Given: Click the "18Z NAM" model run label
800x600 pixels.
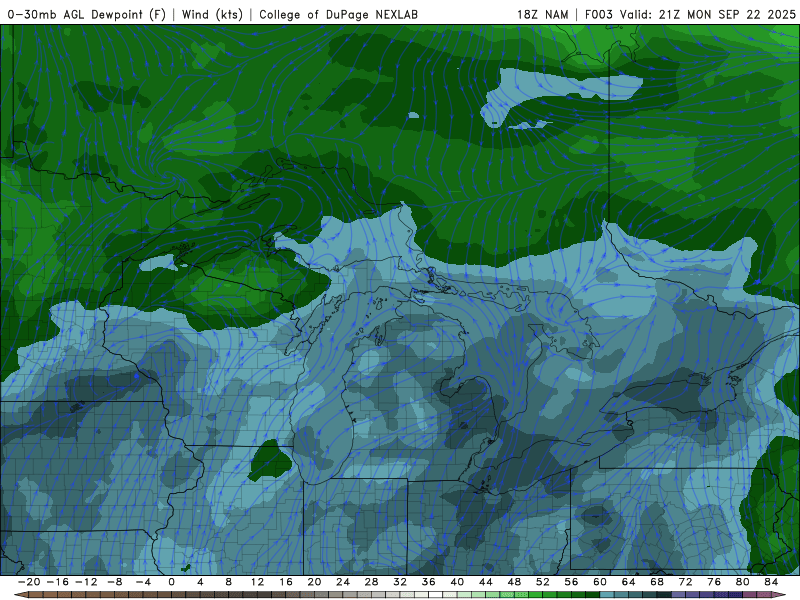Looking at the screenshot, I should coord(543,14).
